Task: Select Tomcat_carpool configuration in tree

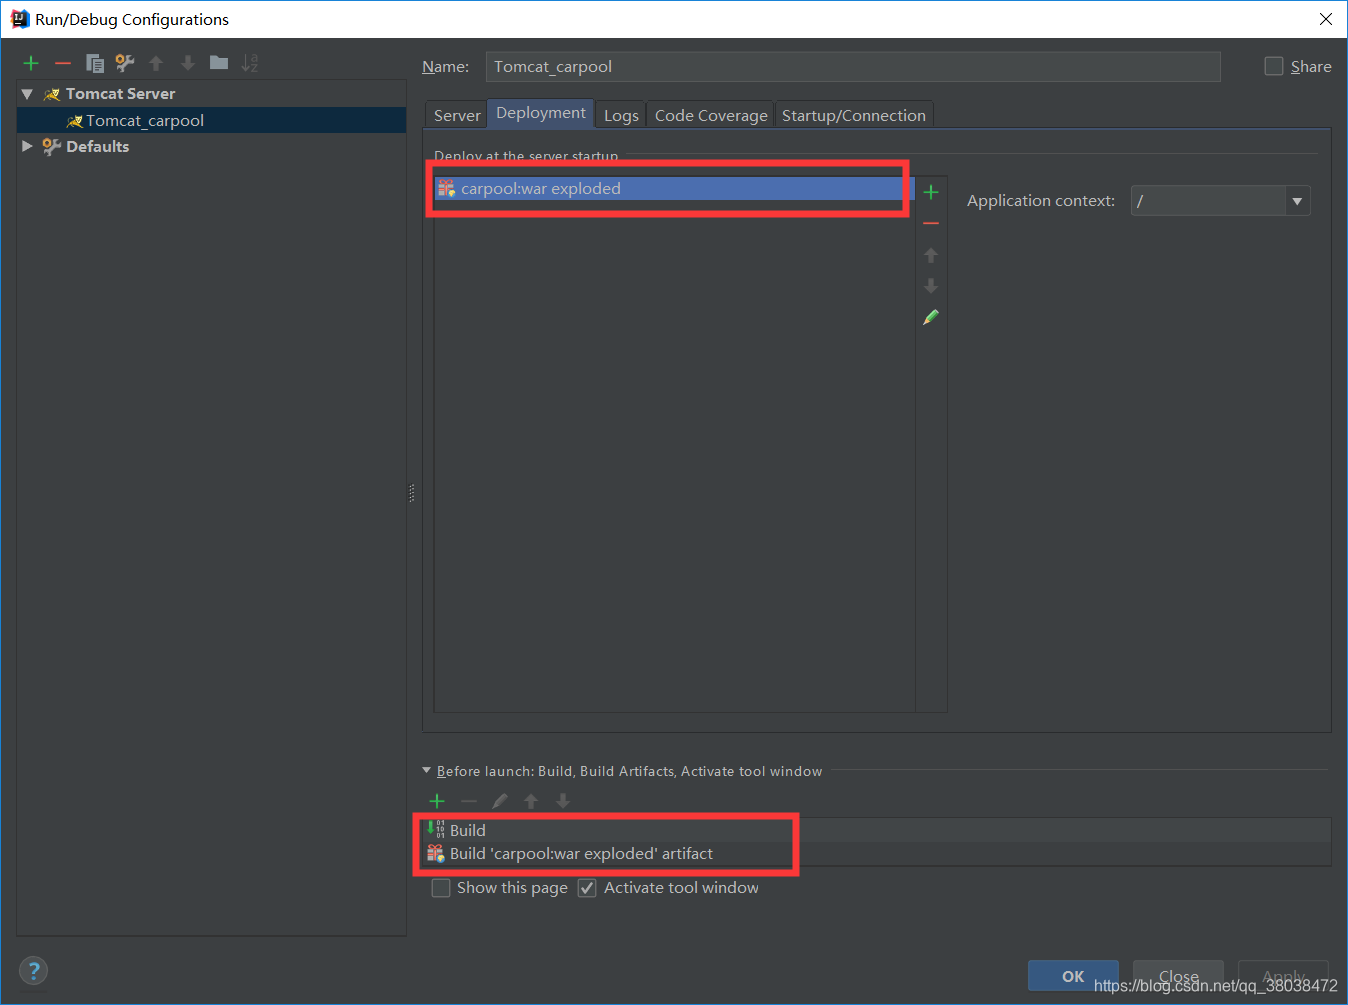Action: click(x=211, y=120)
